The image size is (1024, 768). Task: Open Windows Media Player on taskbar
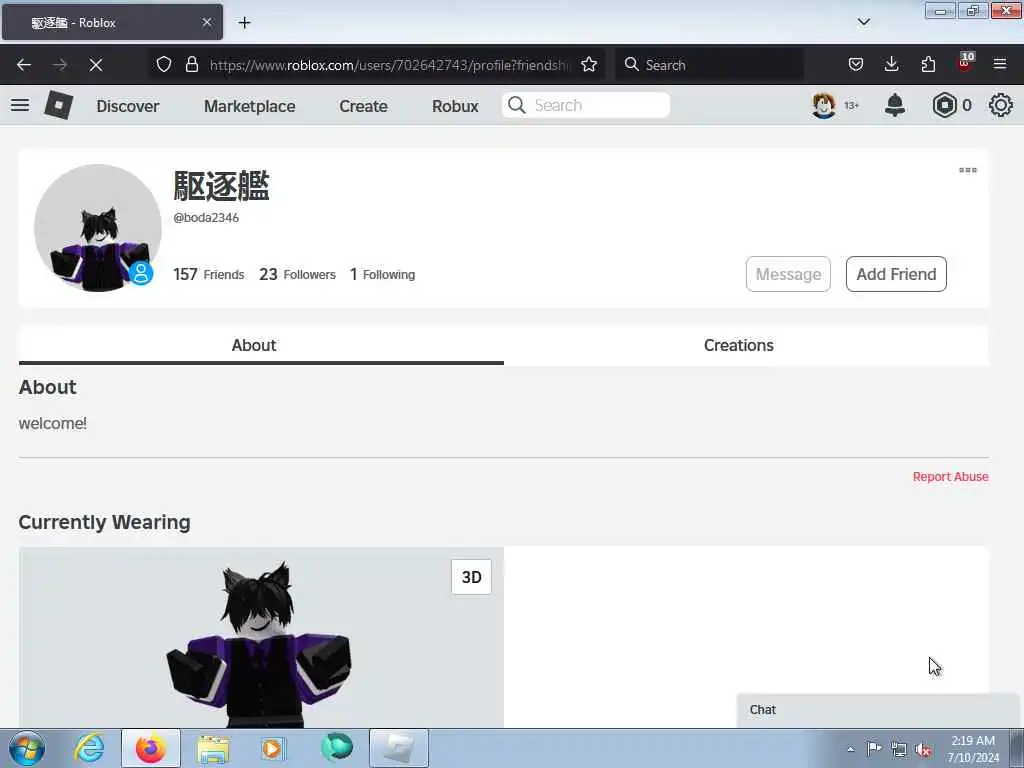(x=273, y=749)
